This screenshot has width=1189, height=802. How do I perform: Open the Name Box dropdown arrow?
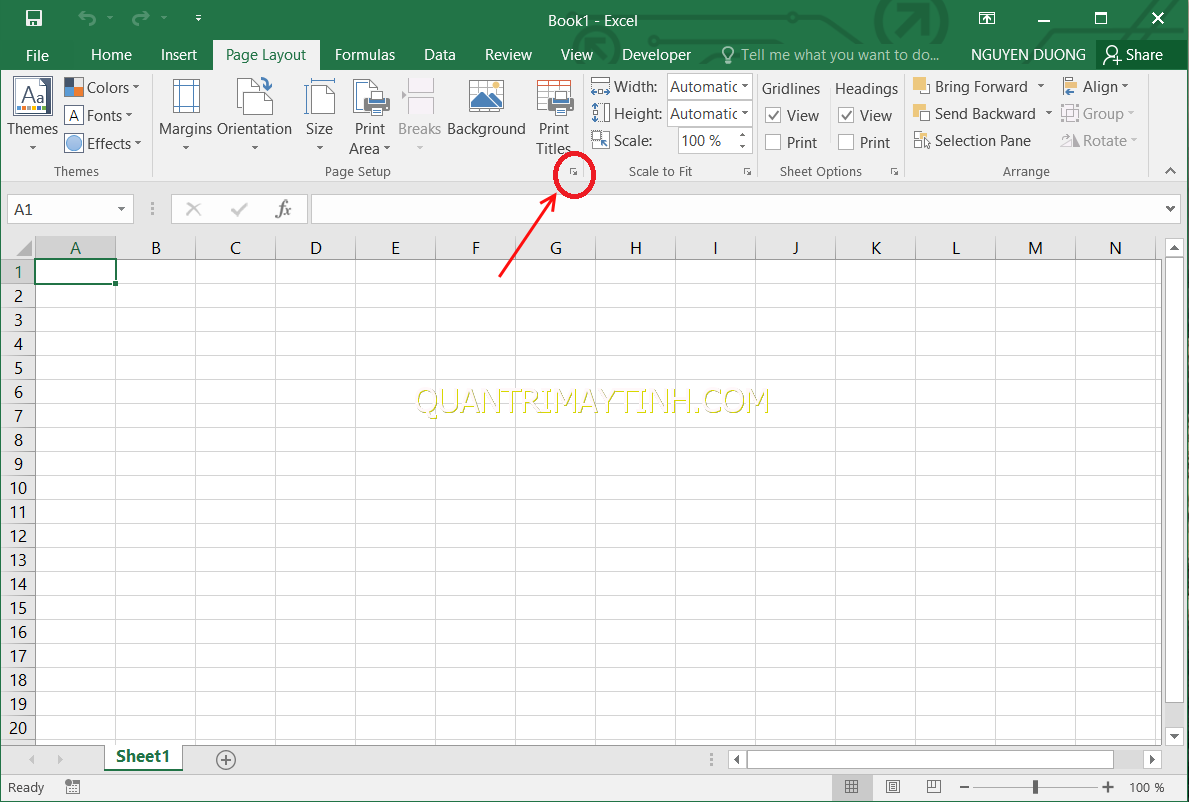pyautogui.click(x=121, y=209)
